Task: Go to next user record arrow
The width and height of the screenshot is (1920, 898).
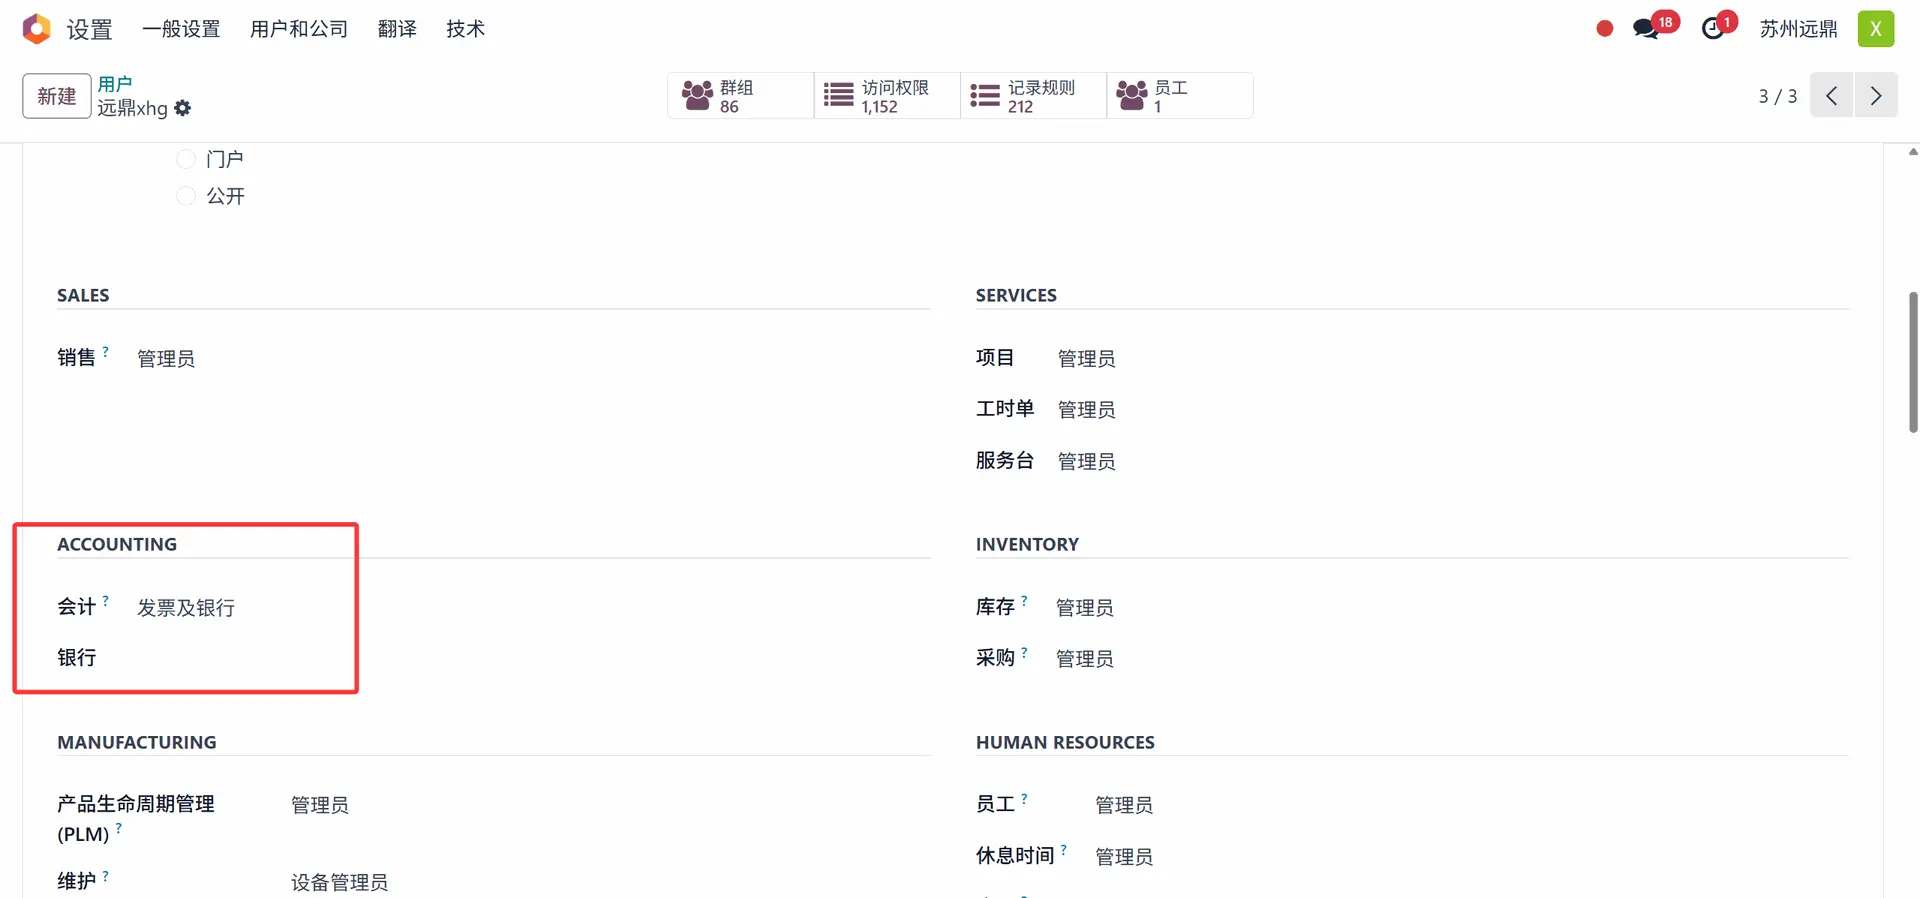Action: (1875, 96)
